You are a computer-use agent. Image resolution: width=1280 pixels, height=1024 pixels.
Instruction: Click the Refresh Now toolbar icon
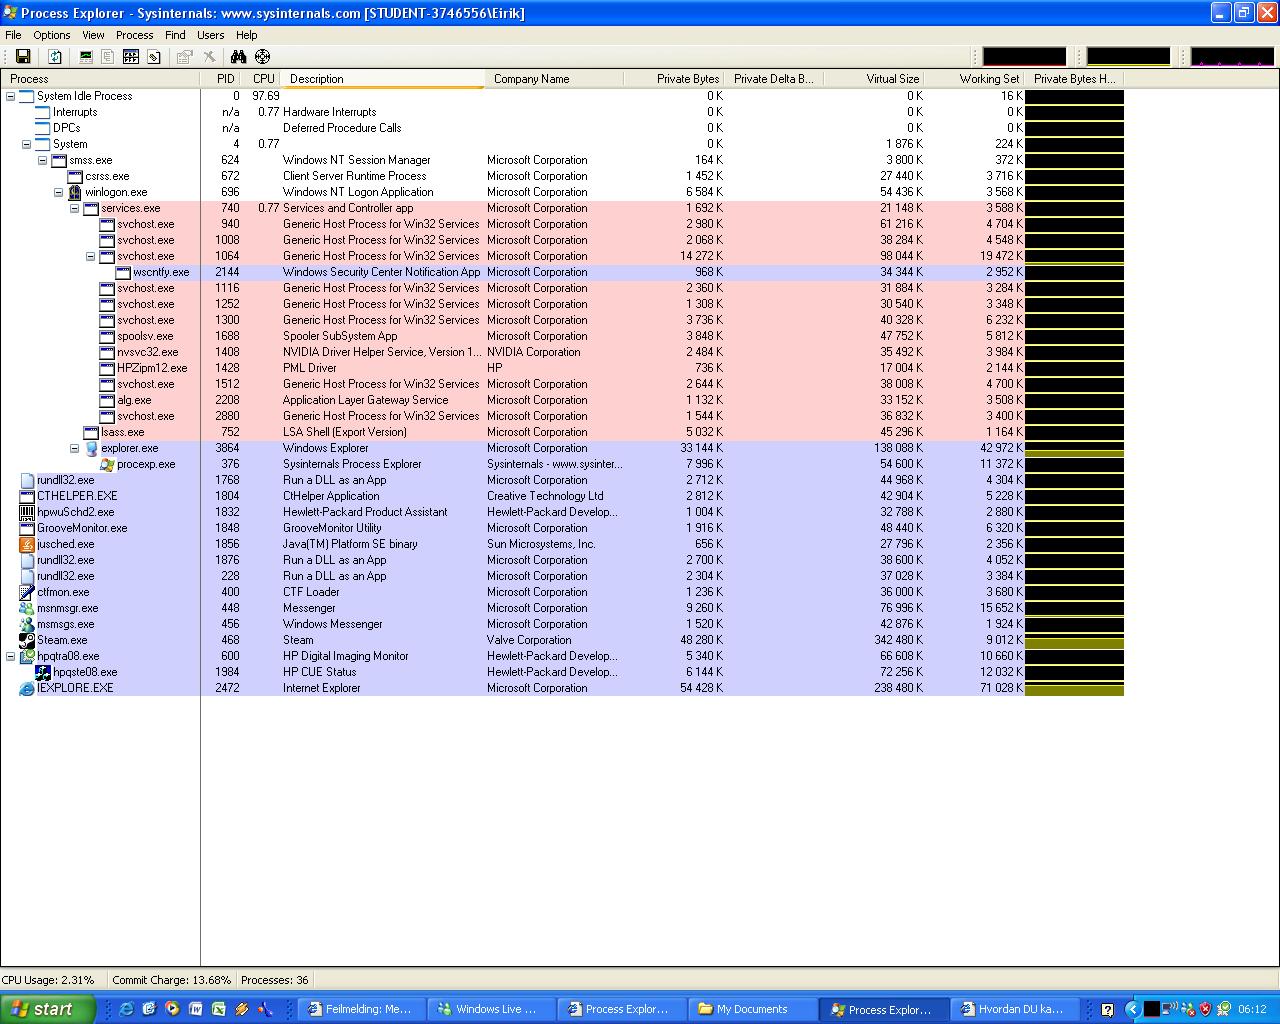(x=55, y=57)
